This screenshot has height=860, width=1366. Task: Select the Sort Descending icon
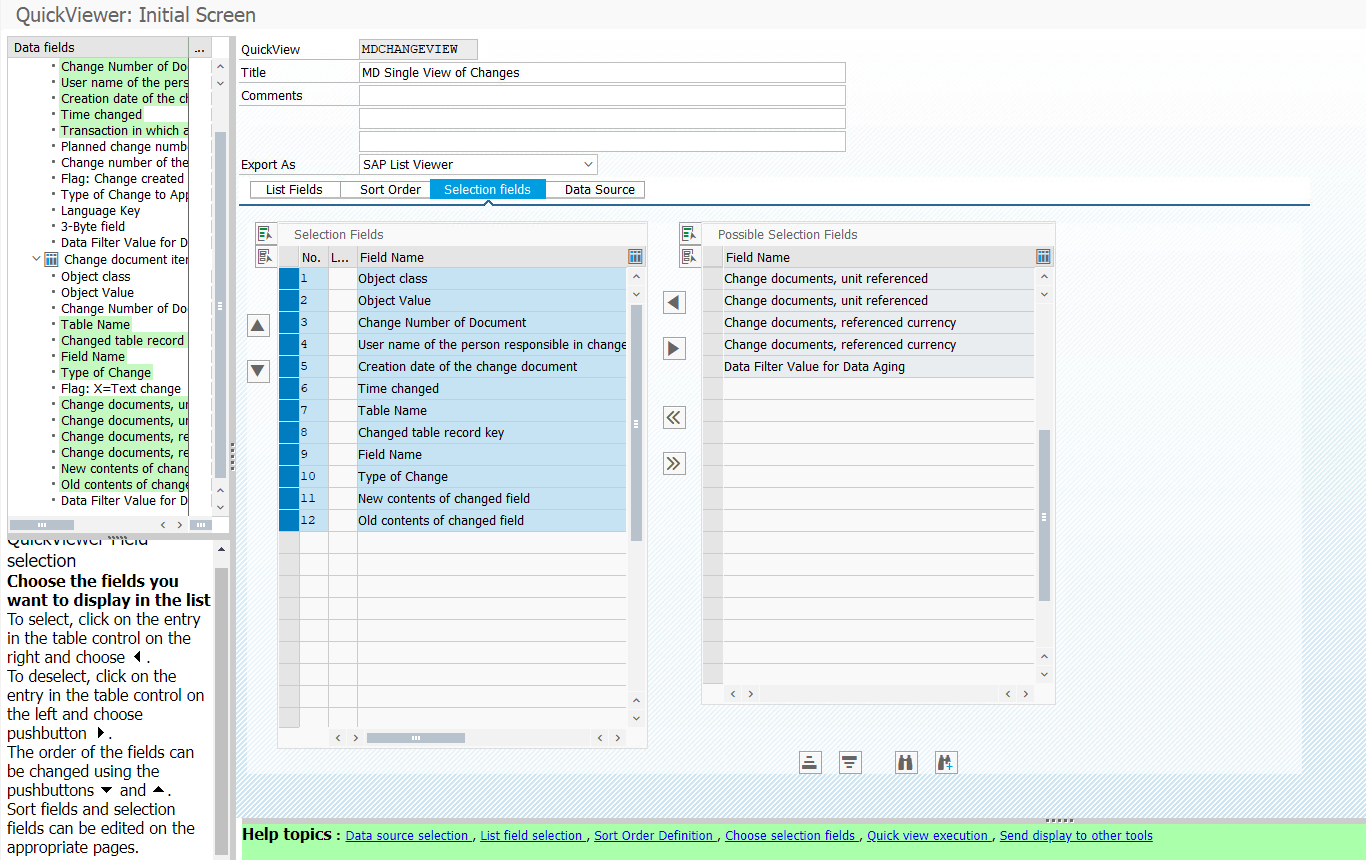849,762
